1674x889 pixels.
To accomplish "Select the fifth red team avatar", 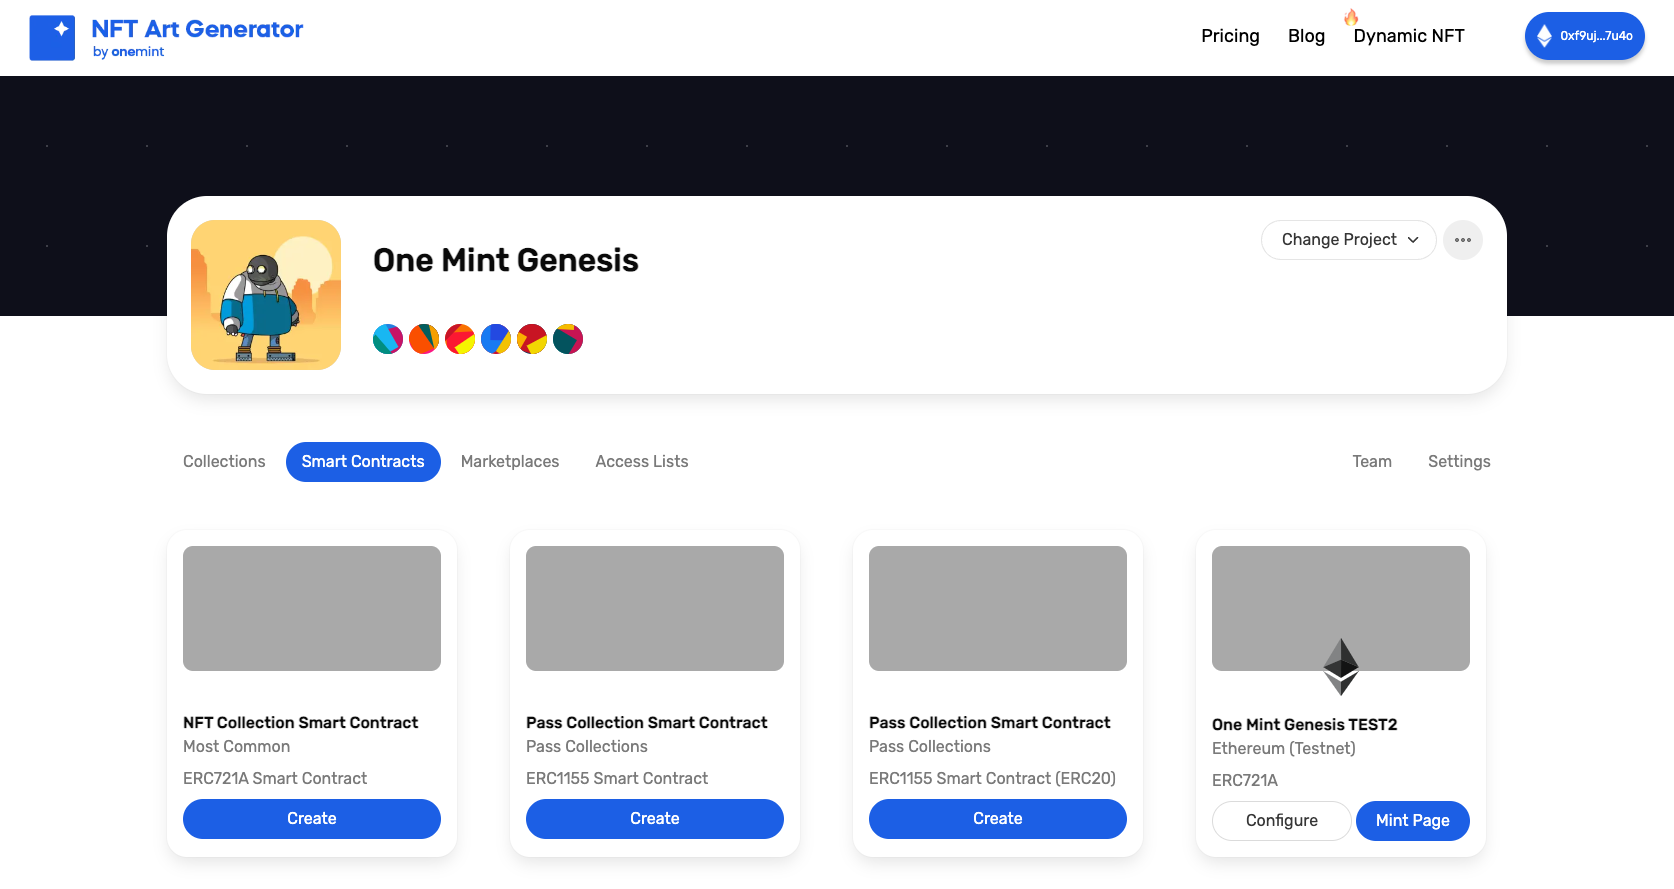I will (532, 339).
